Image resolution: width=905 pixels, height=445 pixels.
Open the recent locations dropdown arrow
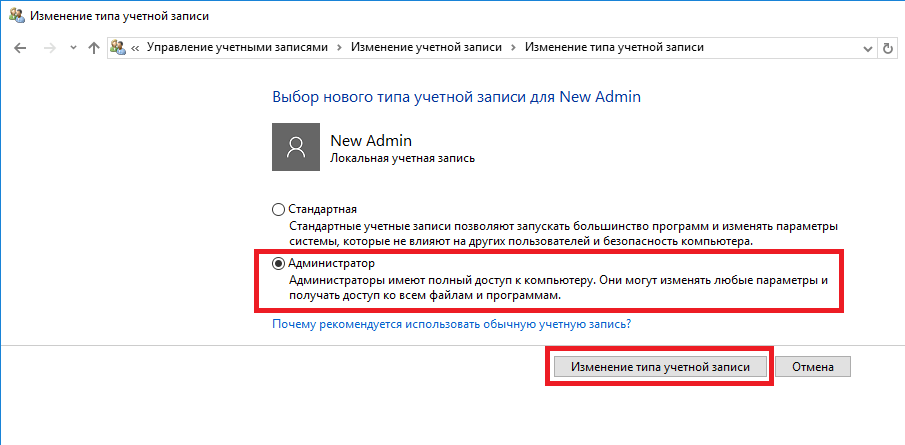pos(71,48)
